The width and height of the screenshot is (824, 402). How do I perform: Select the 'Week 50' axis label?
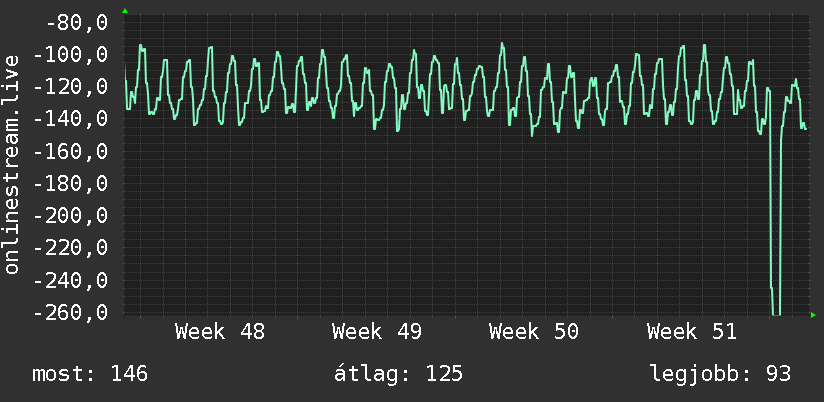tap(534, 332)
